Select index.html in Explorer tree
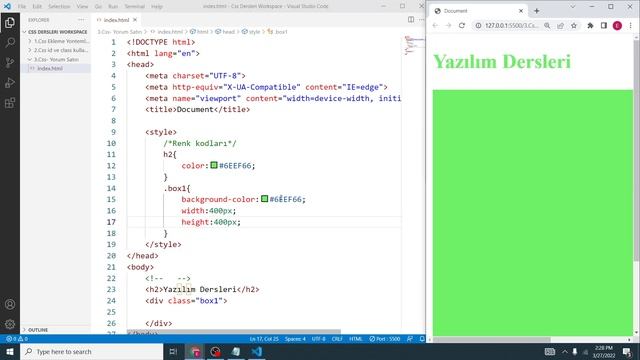The width and height of the screenshot is (640, 360). [55, 69]
